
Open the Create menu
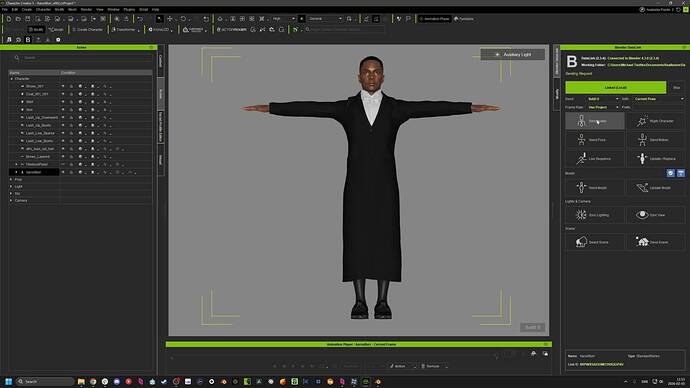[x=27, y=9]
